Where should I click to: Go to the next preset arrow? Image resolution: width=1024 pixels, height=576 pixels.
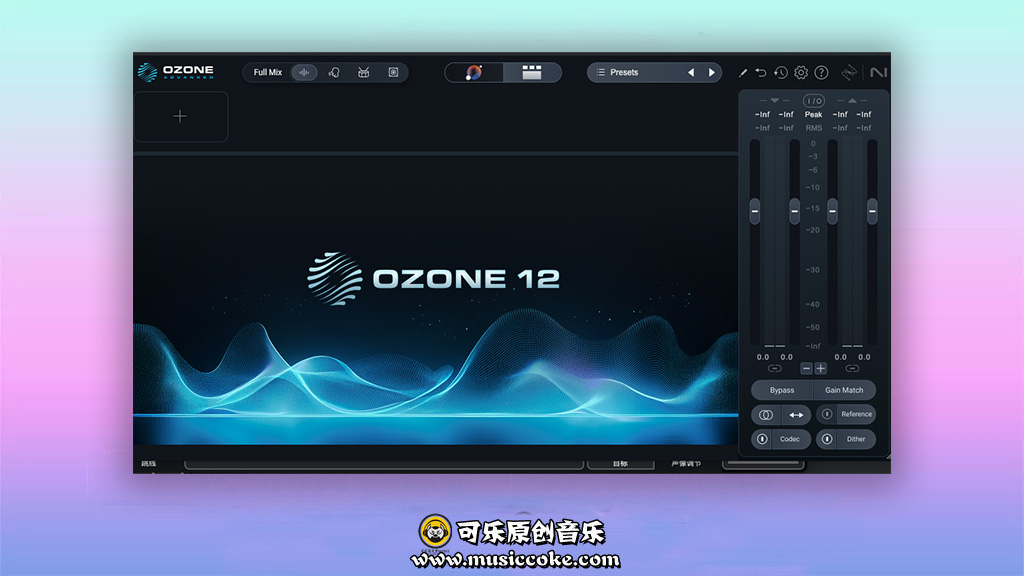712,72
